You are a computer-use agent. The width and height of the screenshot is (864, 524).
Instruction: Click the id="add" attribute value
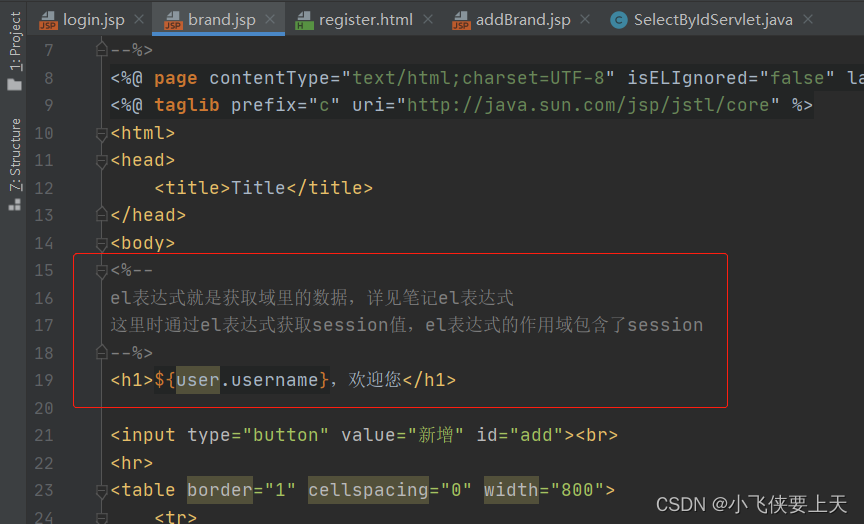tap(536, 435)
